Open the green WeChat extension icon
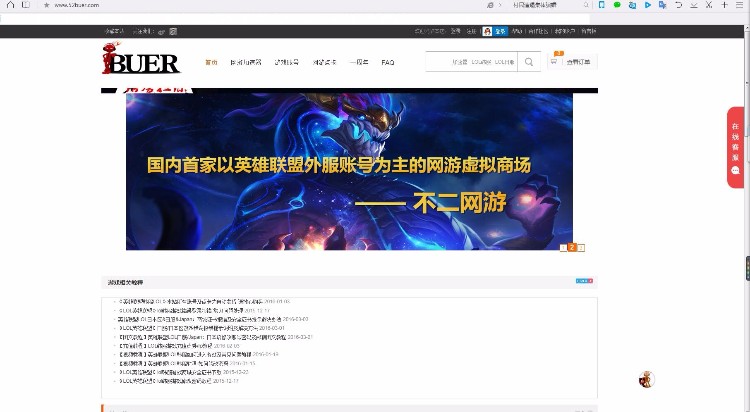 (x=617, y=5)
